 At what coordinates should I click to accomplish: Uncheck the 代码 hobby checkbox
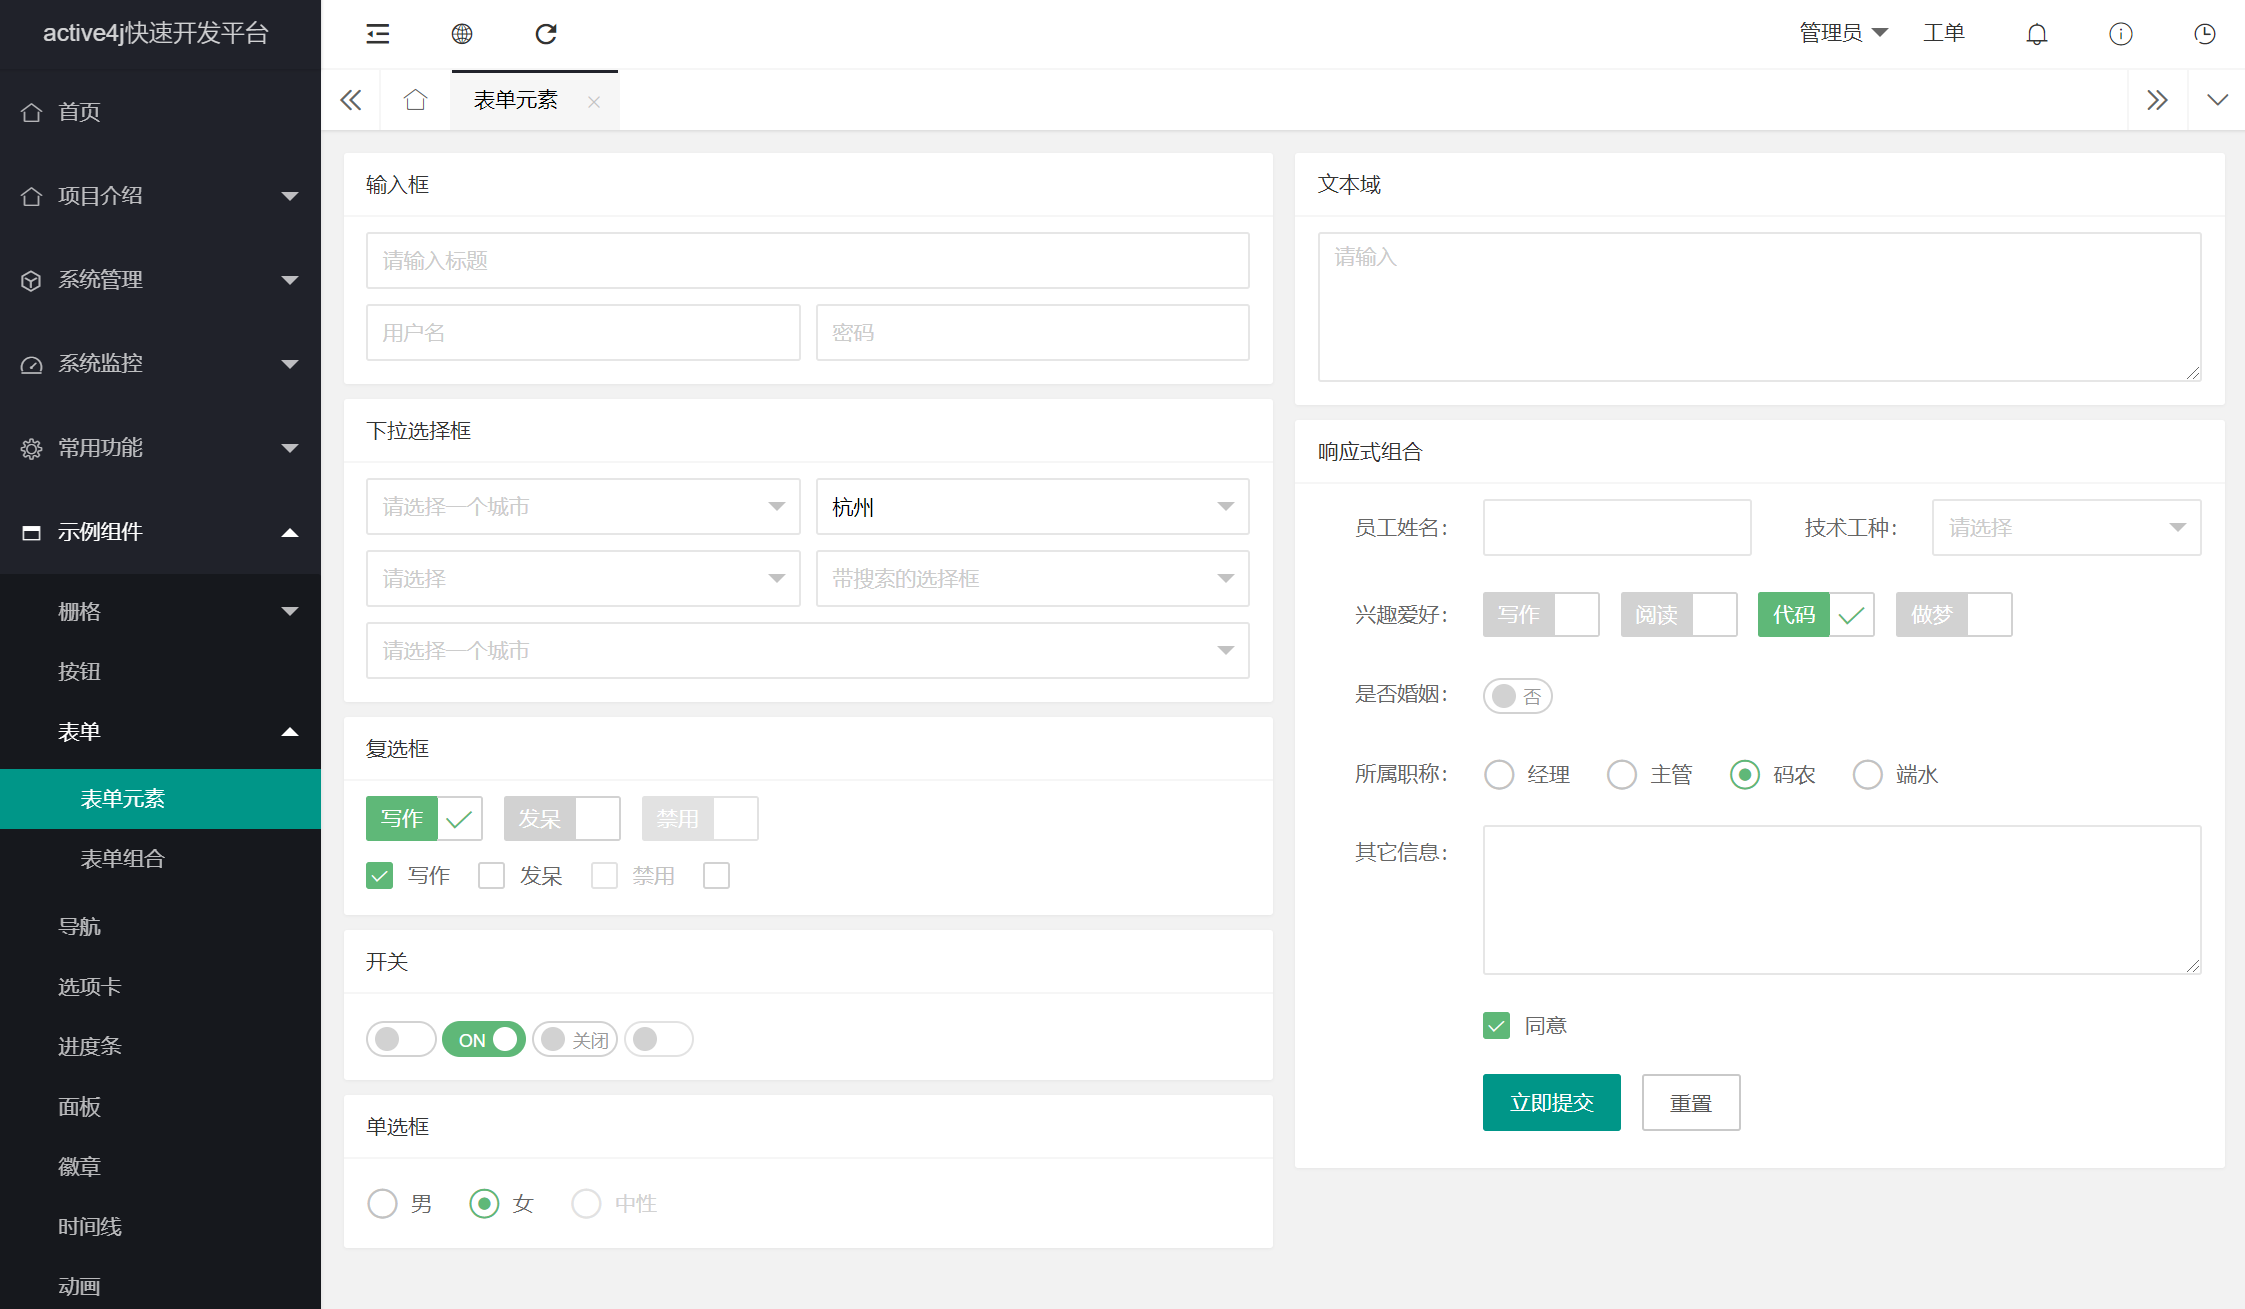pyautogui.click(x=1816, y=615)
